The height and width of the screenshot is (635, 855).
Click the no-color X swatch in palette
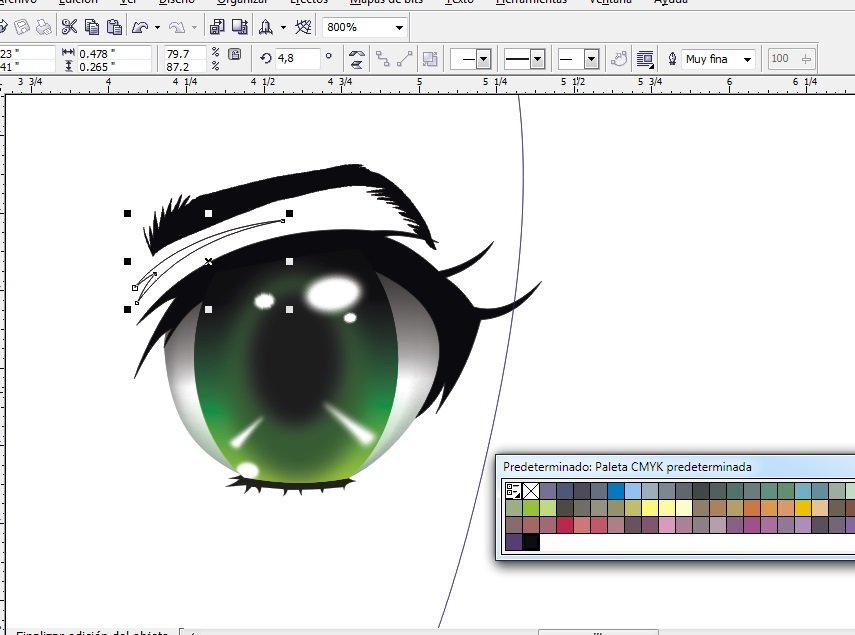point(531,491)
